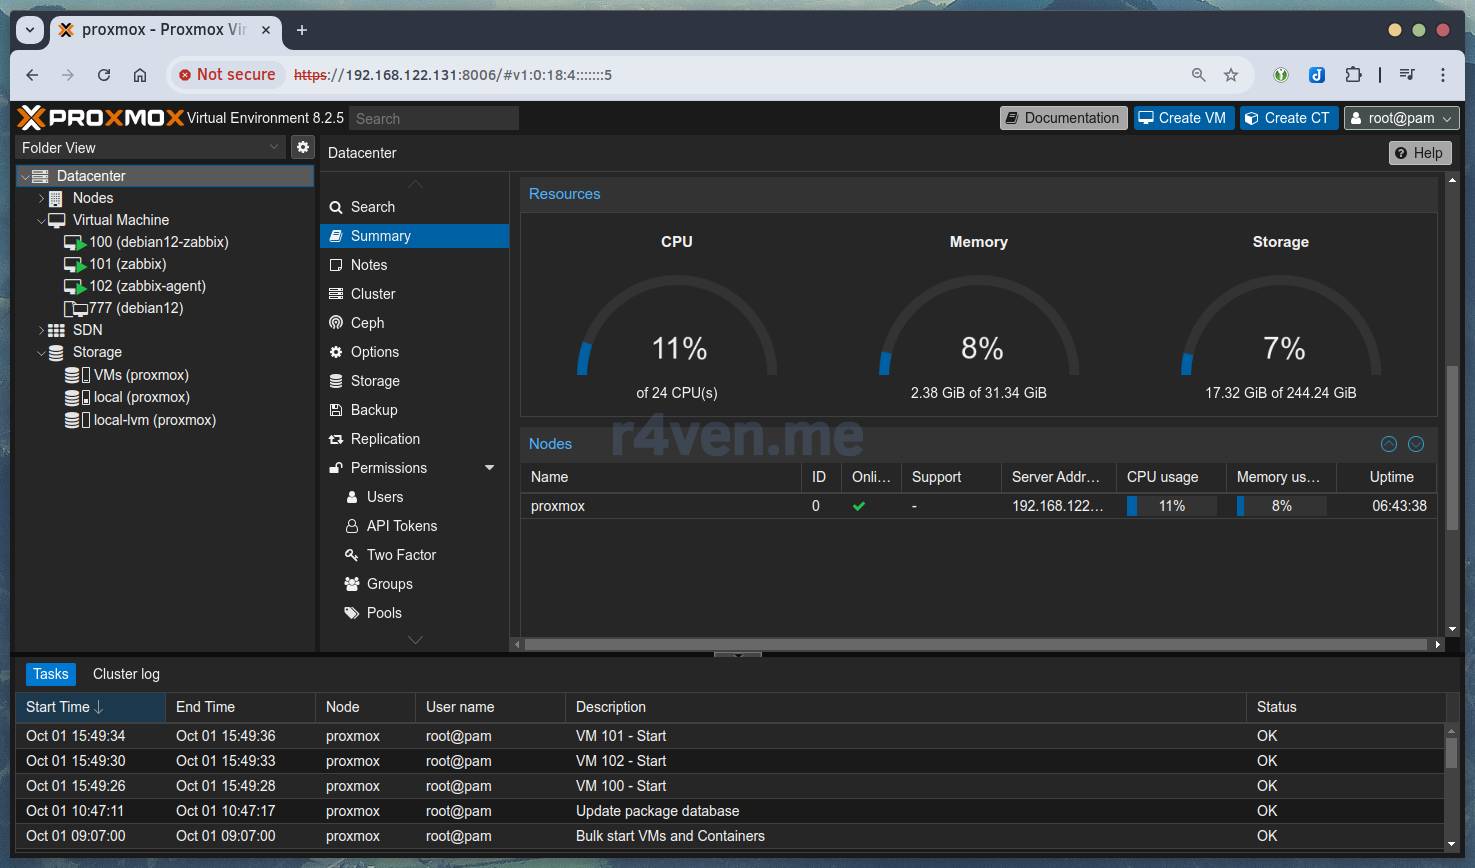Bookmark page with the star icon
1475x868 pixels.
(1231, 75)
